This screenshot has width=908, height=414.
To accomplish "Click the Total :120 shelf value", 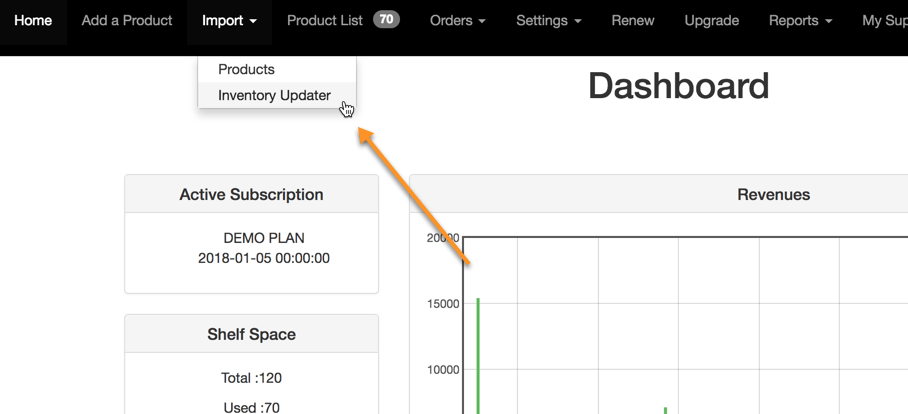I will 251,378.
